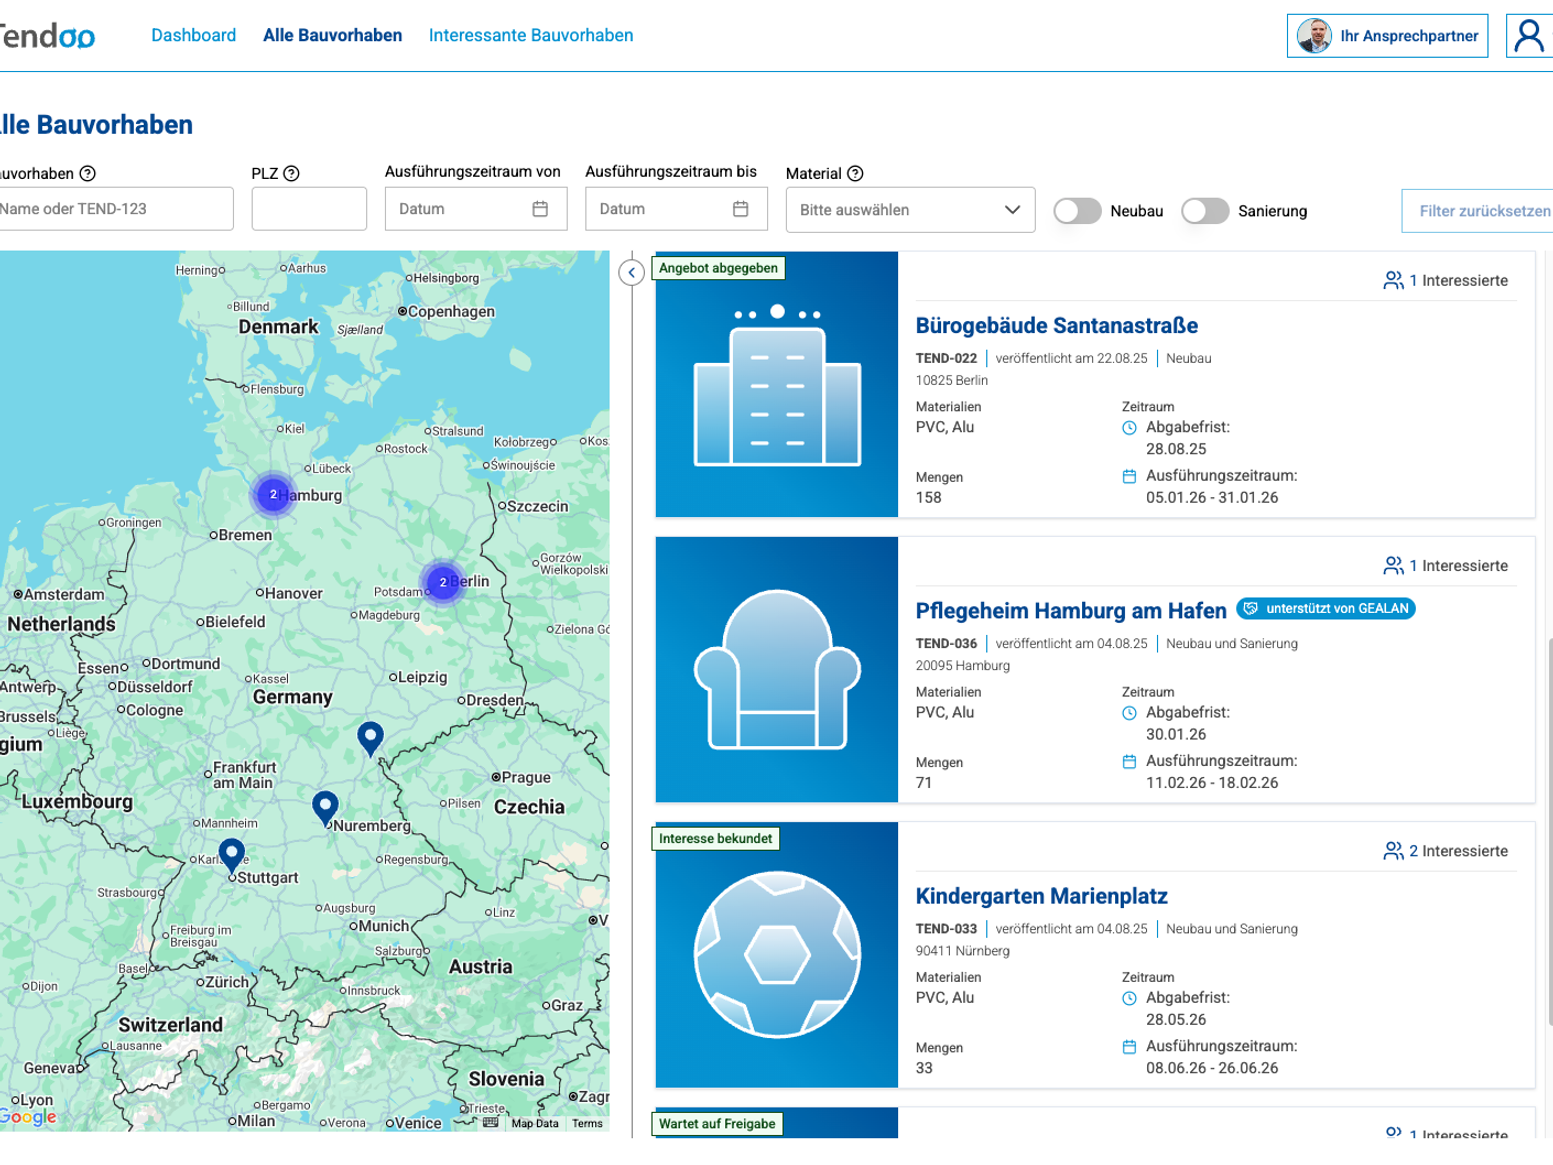Click the help icon next to Material

coord(856,173)
